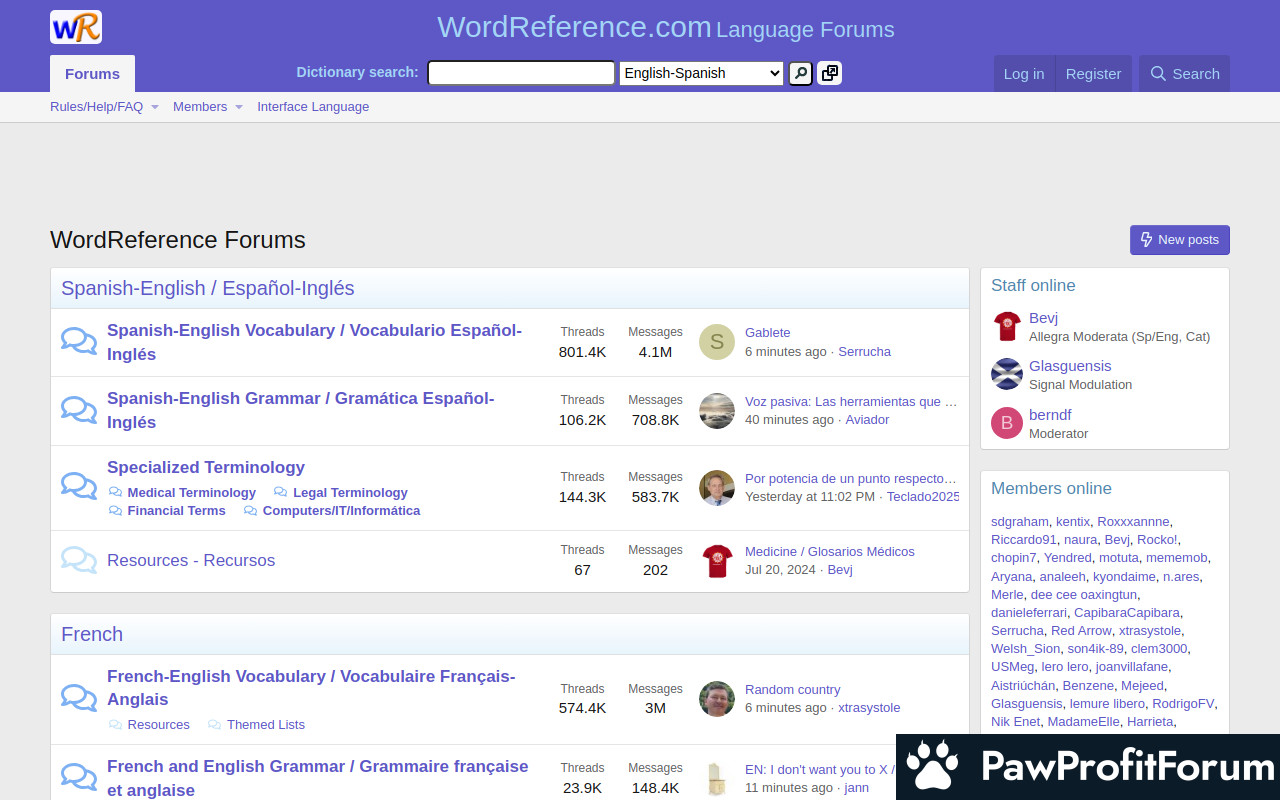Click the avatar beside Voz pasiva post
This screenshot has width=1280, height=800.
pyautogui.click(x=717, y=410)
